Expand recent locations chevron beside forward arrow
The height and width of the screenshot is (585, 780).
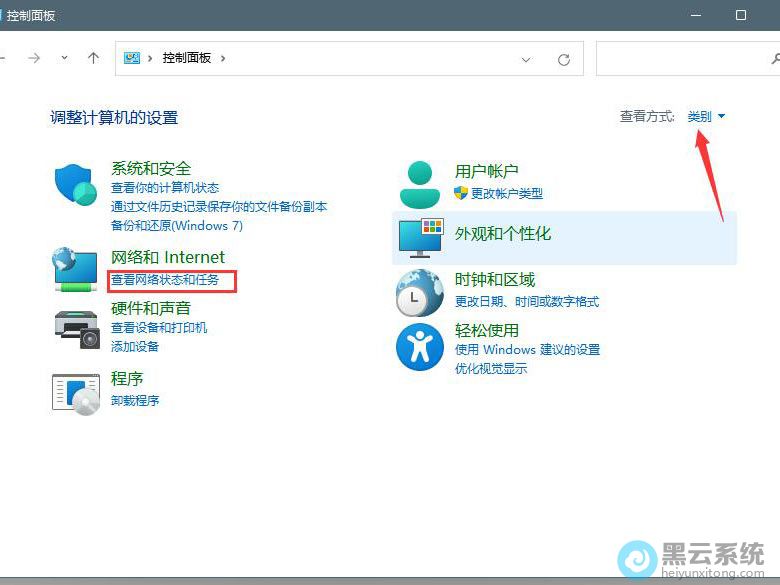click(64, 58)
